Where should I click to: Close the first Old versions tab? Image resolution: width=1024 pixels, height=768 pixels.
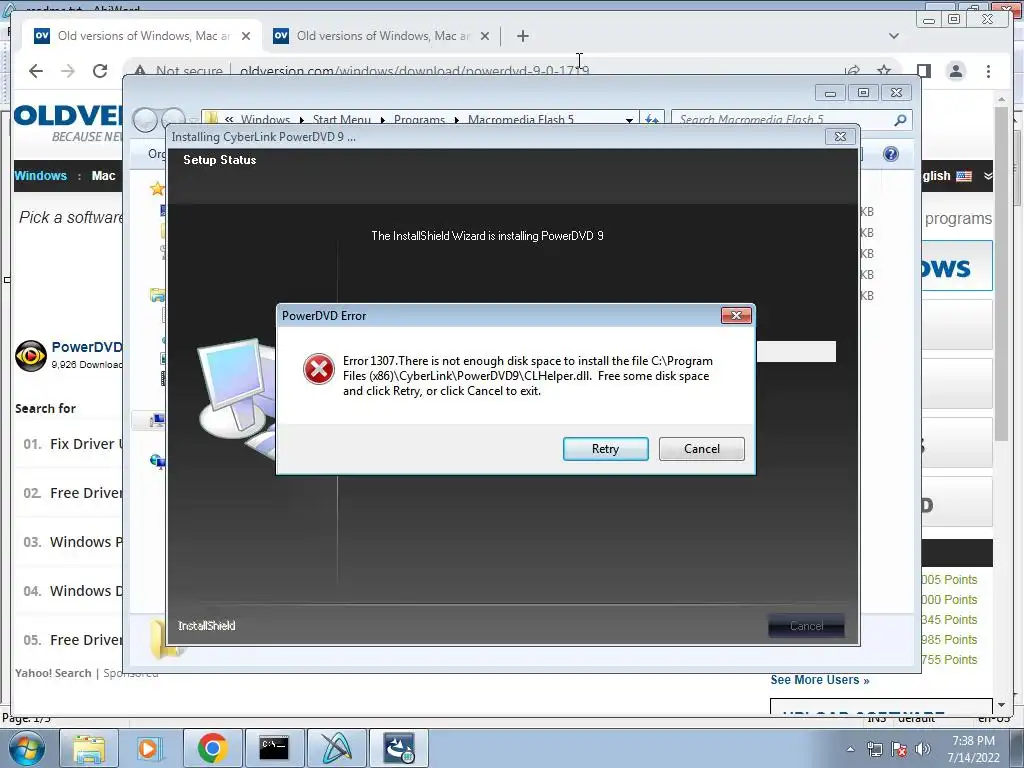tap(246, 36)
